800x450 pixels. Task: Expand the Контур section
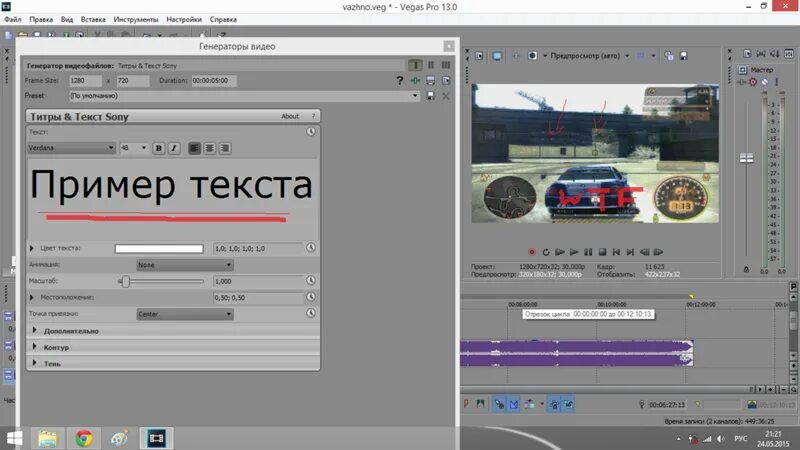[35, 347]
